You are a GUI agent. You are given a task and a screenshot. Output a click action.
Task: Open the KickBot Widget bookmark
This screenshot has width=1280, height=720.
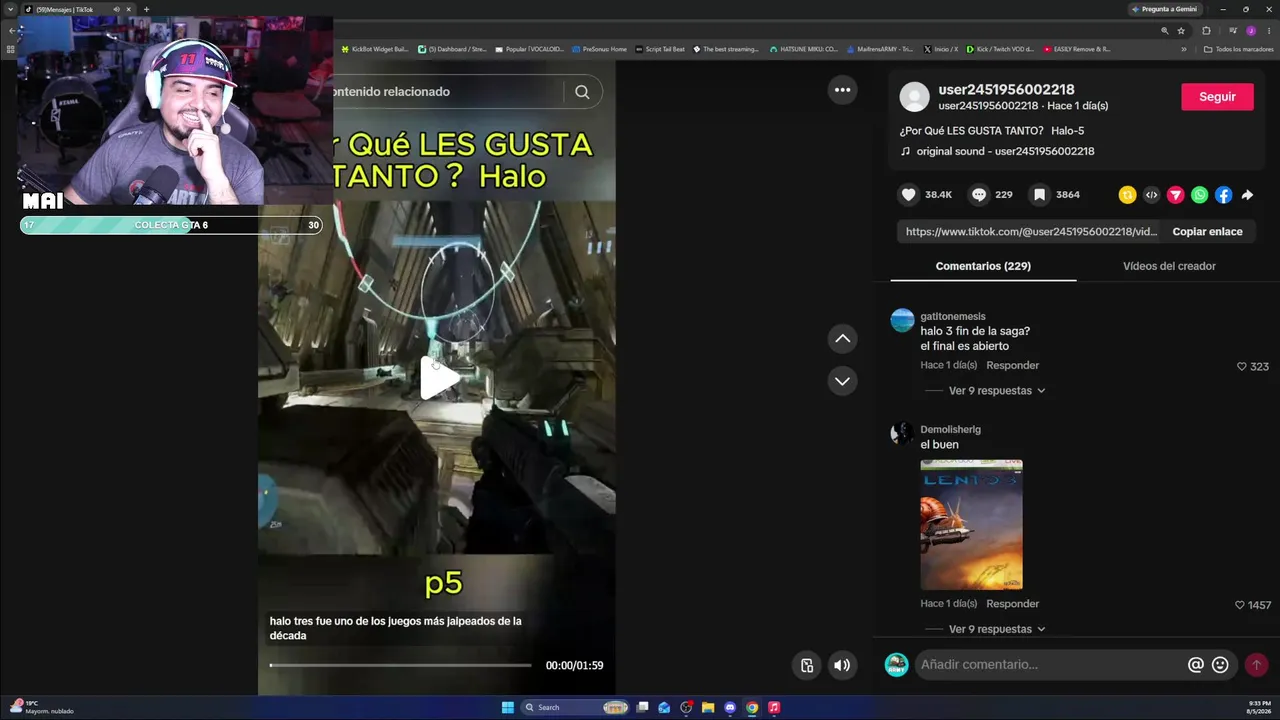[x=375, y=49]
